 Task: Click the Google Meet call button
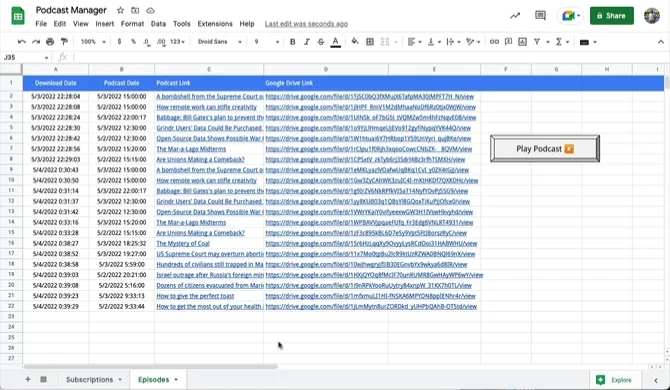pos(570,16)
